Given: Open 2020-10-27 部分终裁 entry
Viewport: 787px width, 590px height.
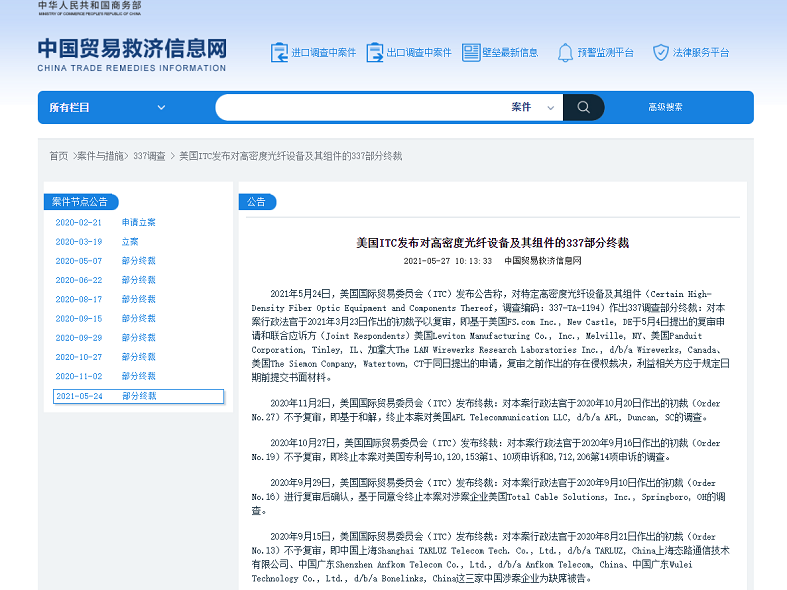Looking at the screenshot, I should tap(105, 357).
